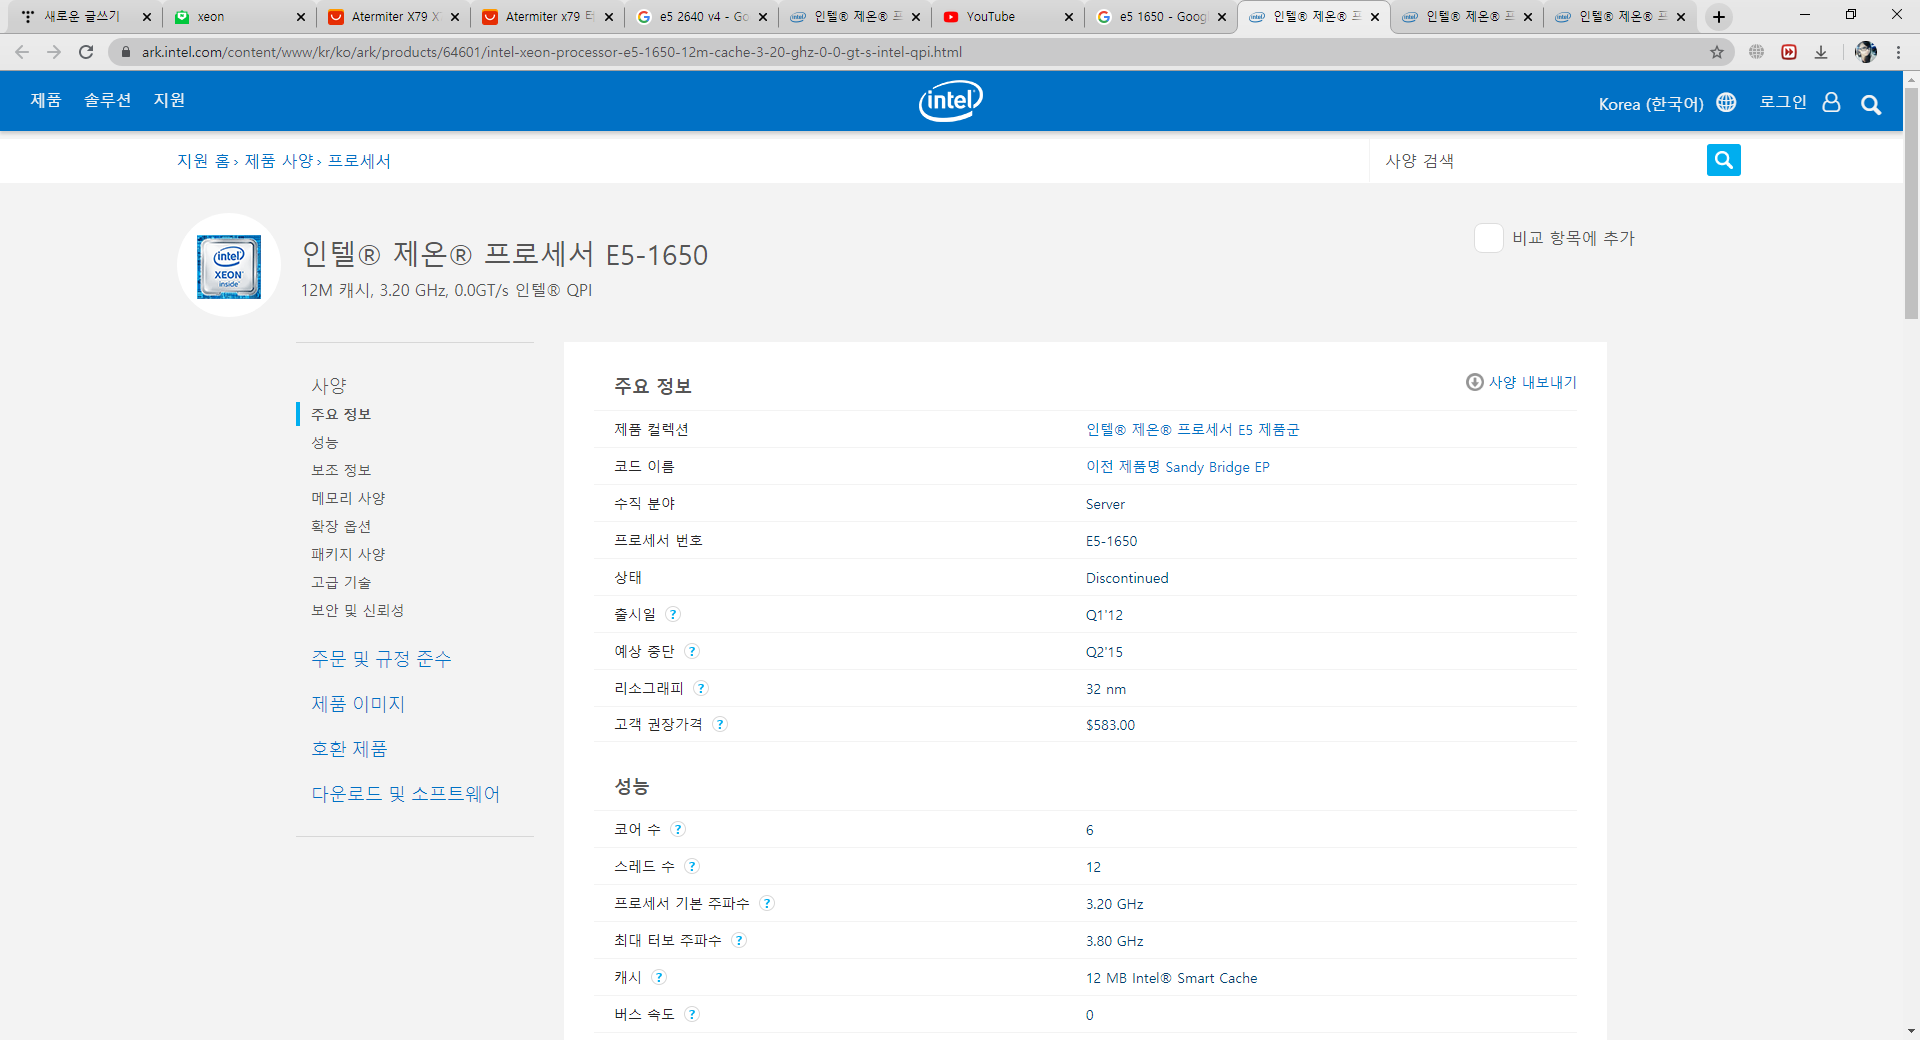Switch to the e5 2640 v4 Google tab
The width and height of the screenshot is (1920, 1040).
[x=701, y=17]
